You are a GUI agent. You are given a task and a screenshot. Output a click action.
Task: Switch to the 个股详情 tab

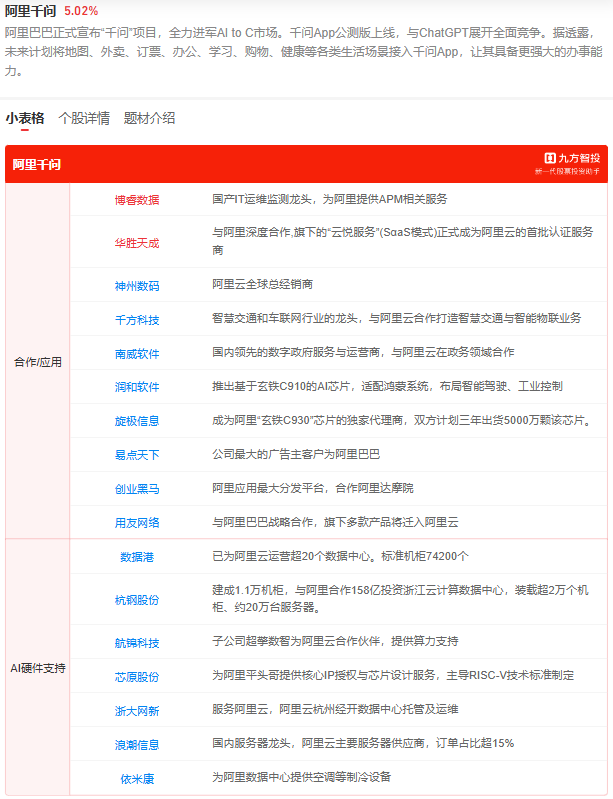pyautogui.click(x=84, y=118)
